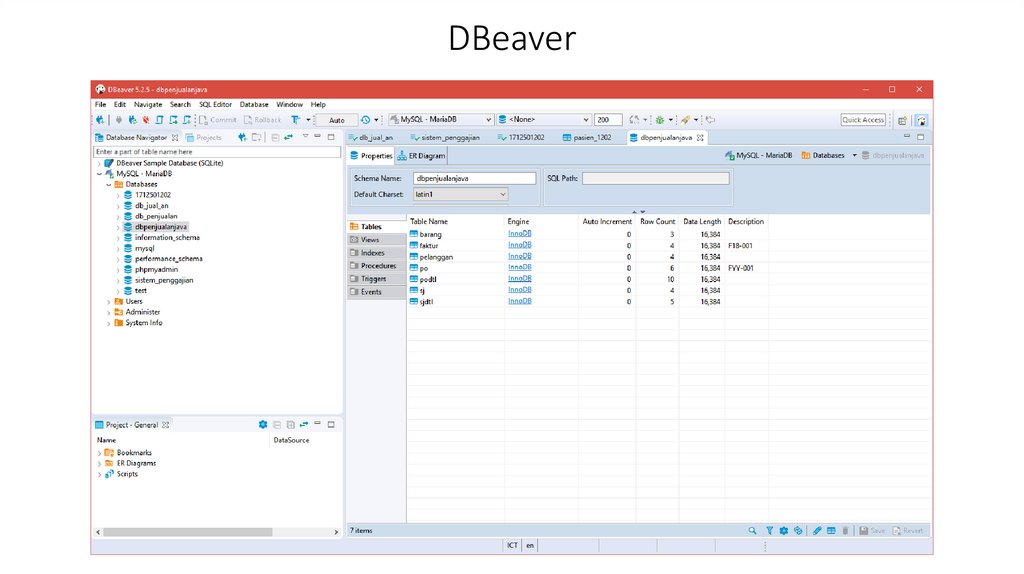This screenshot has height=574, width=1024.
Task: Open the Navigate menu
Action: click(x=148, y=104)
